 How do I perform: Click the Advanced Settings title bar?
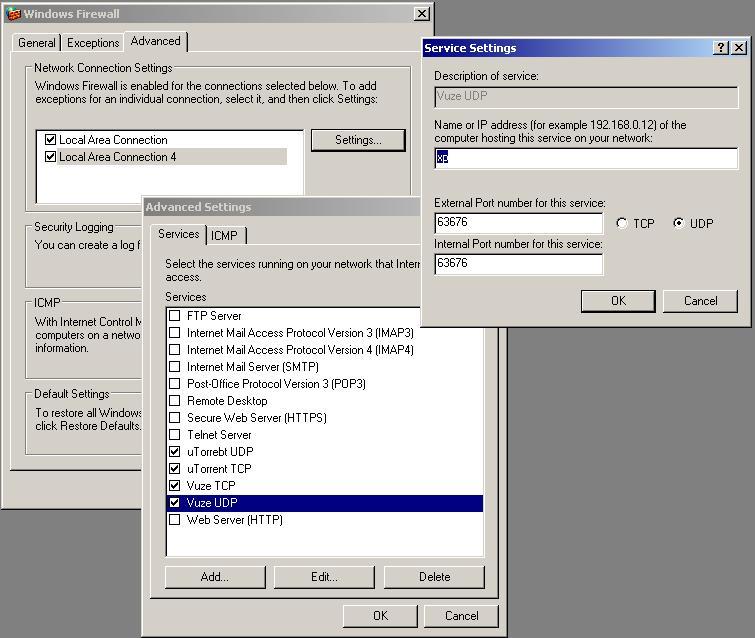coord(282,207)
